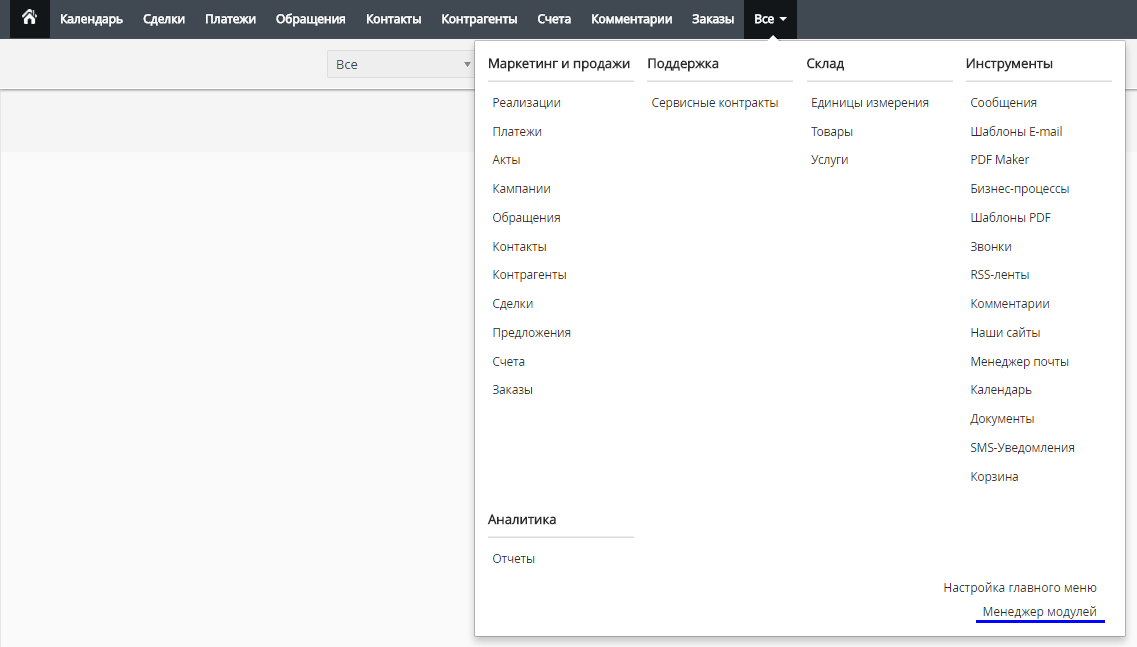The height and width of the screenshot is (647, 1137).
Task: Choose Единицы измерения under Склад
Action: (x=869, y=103)
